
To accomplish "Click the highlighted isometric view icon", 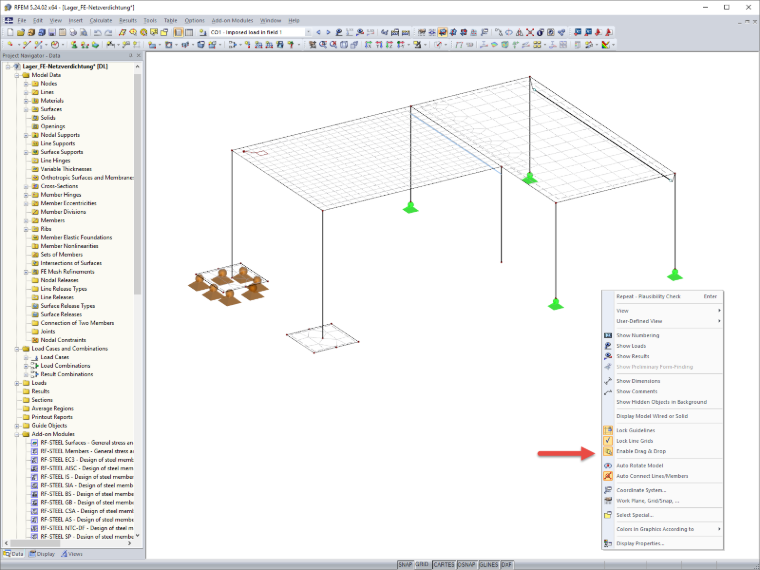I will (443, 32).
